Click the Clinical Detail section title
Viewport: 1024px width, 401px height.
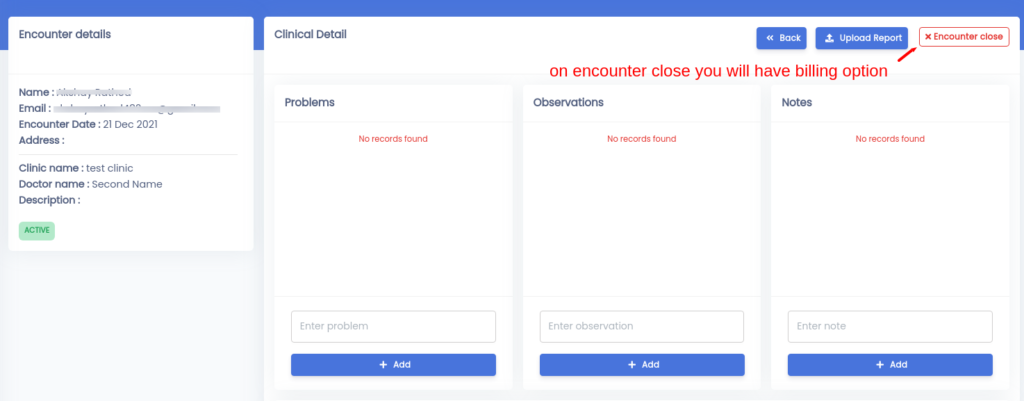click(x=310, y=34)
